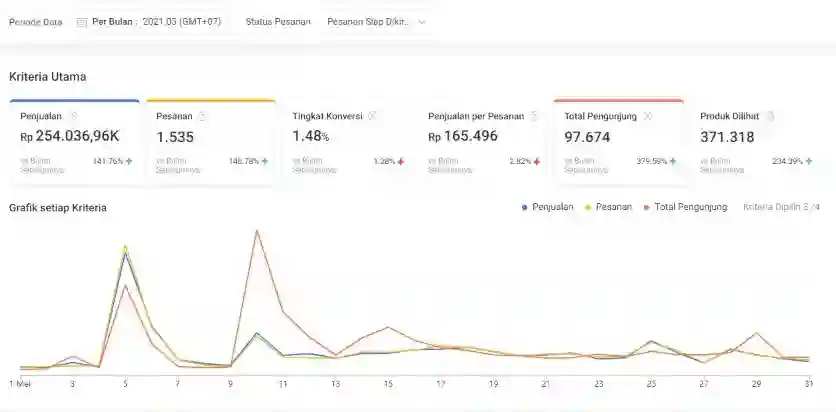Click the 1,48% conversion rate value
This screenshot has width=836, height=412.
click(x=310, y=136)
